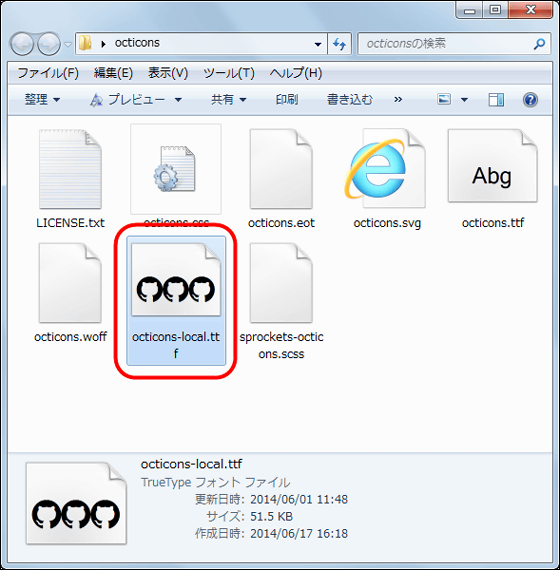The width and height of the screenshot is (560, 570).
Task: Open the address bar history dropdown
Action: (318, 44)
